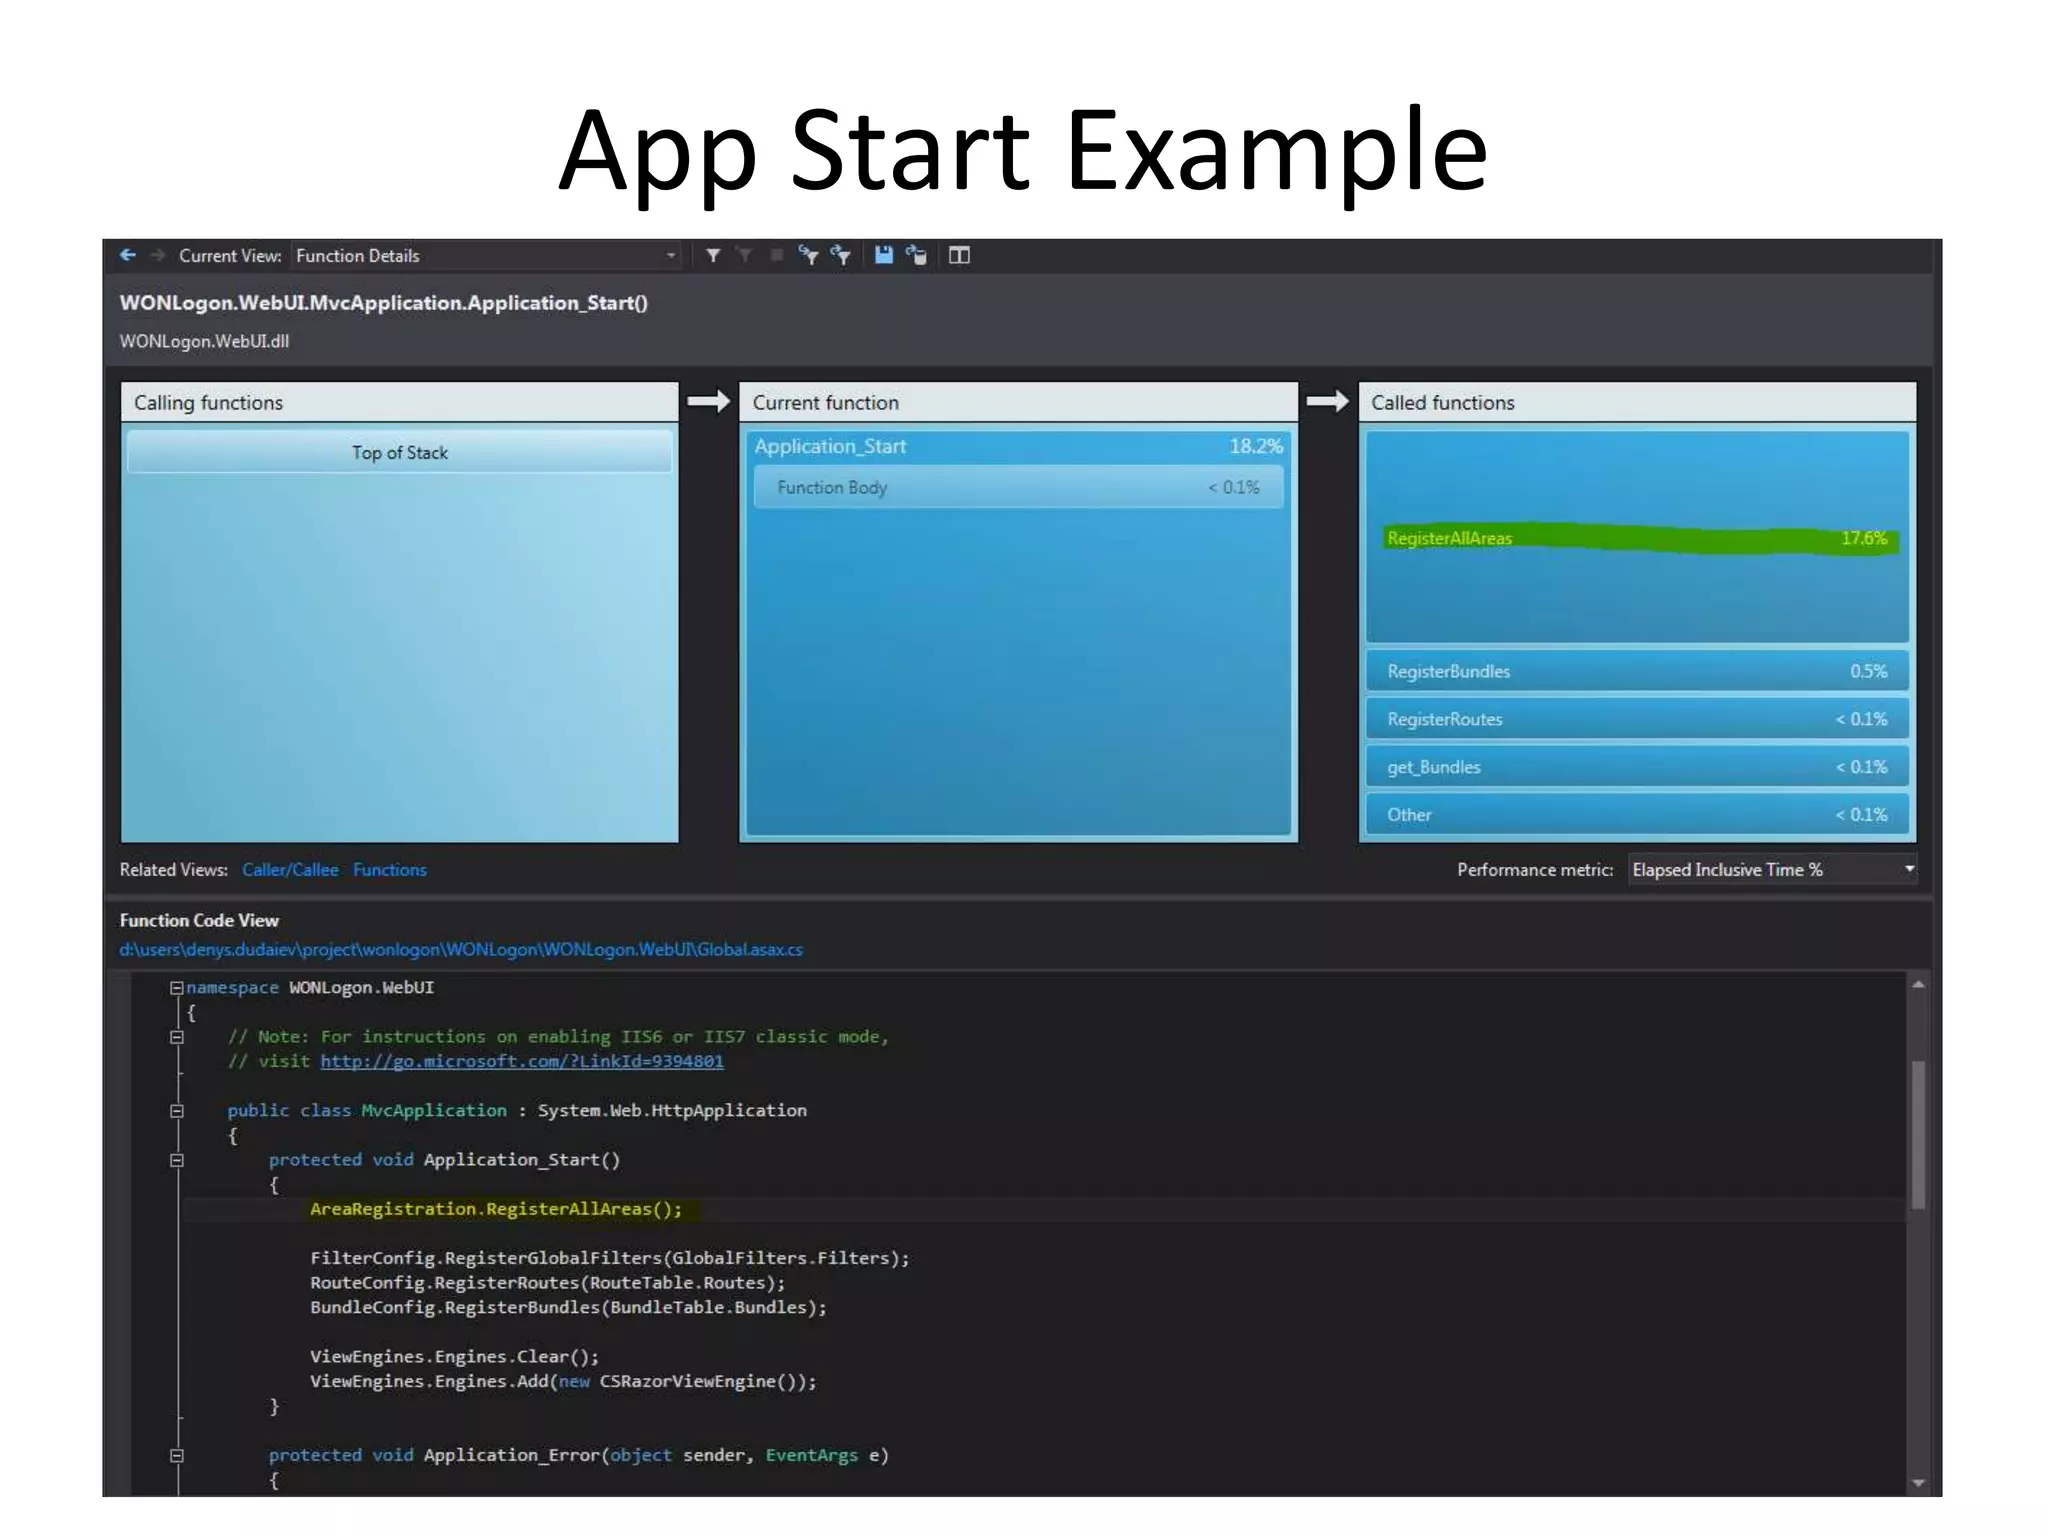Click the greyed-out funnel icon
2048x1536 pixels.
point(745,256)
